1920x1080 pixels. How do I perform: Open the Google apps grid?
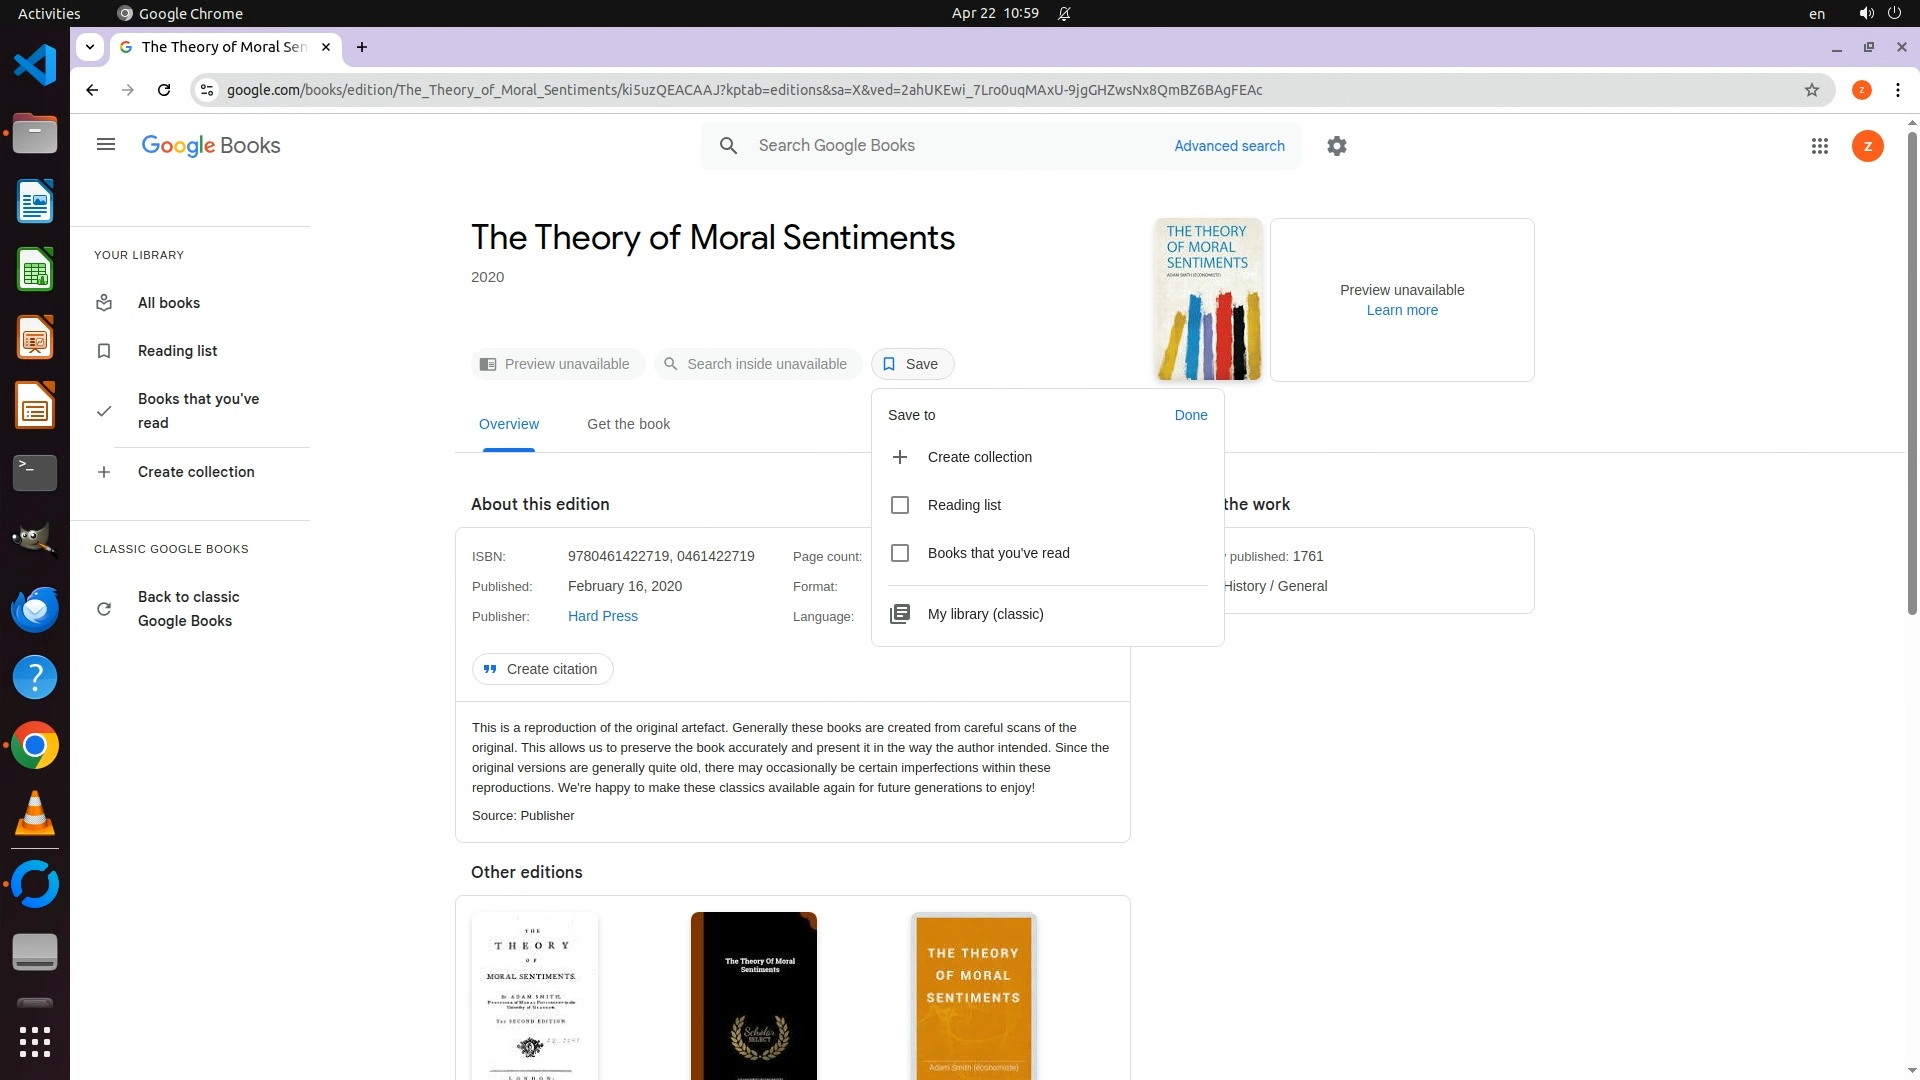[x=1820, y=146]
